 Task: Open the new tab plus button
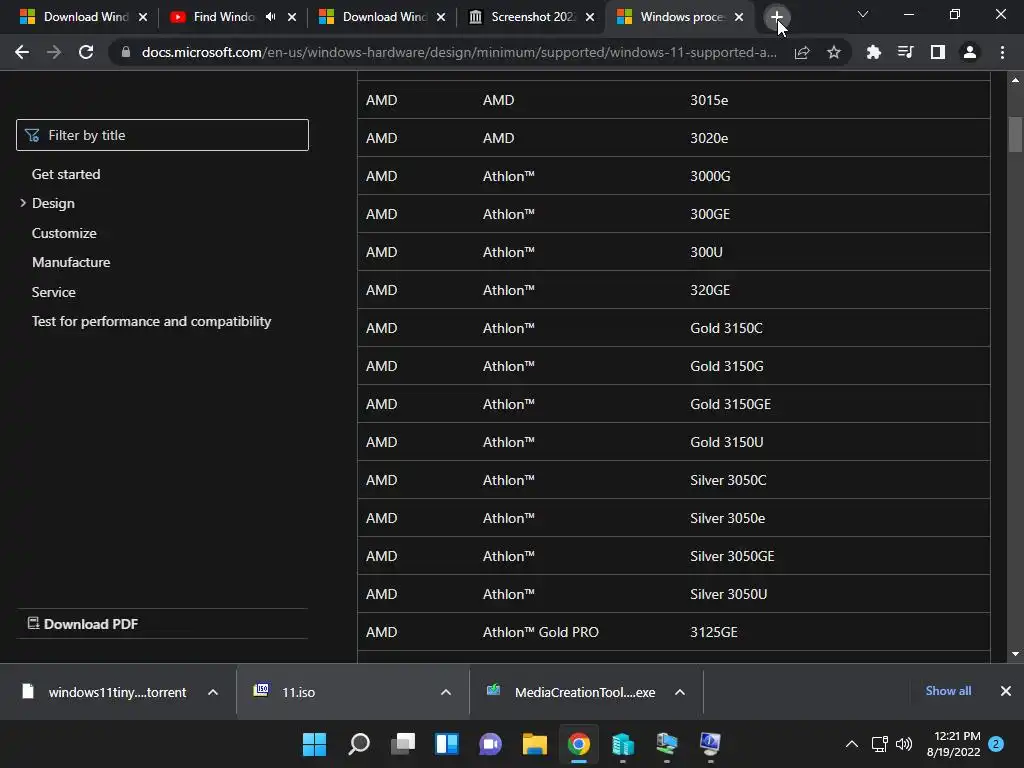776,17
